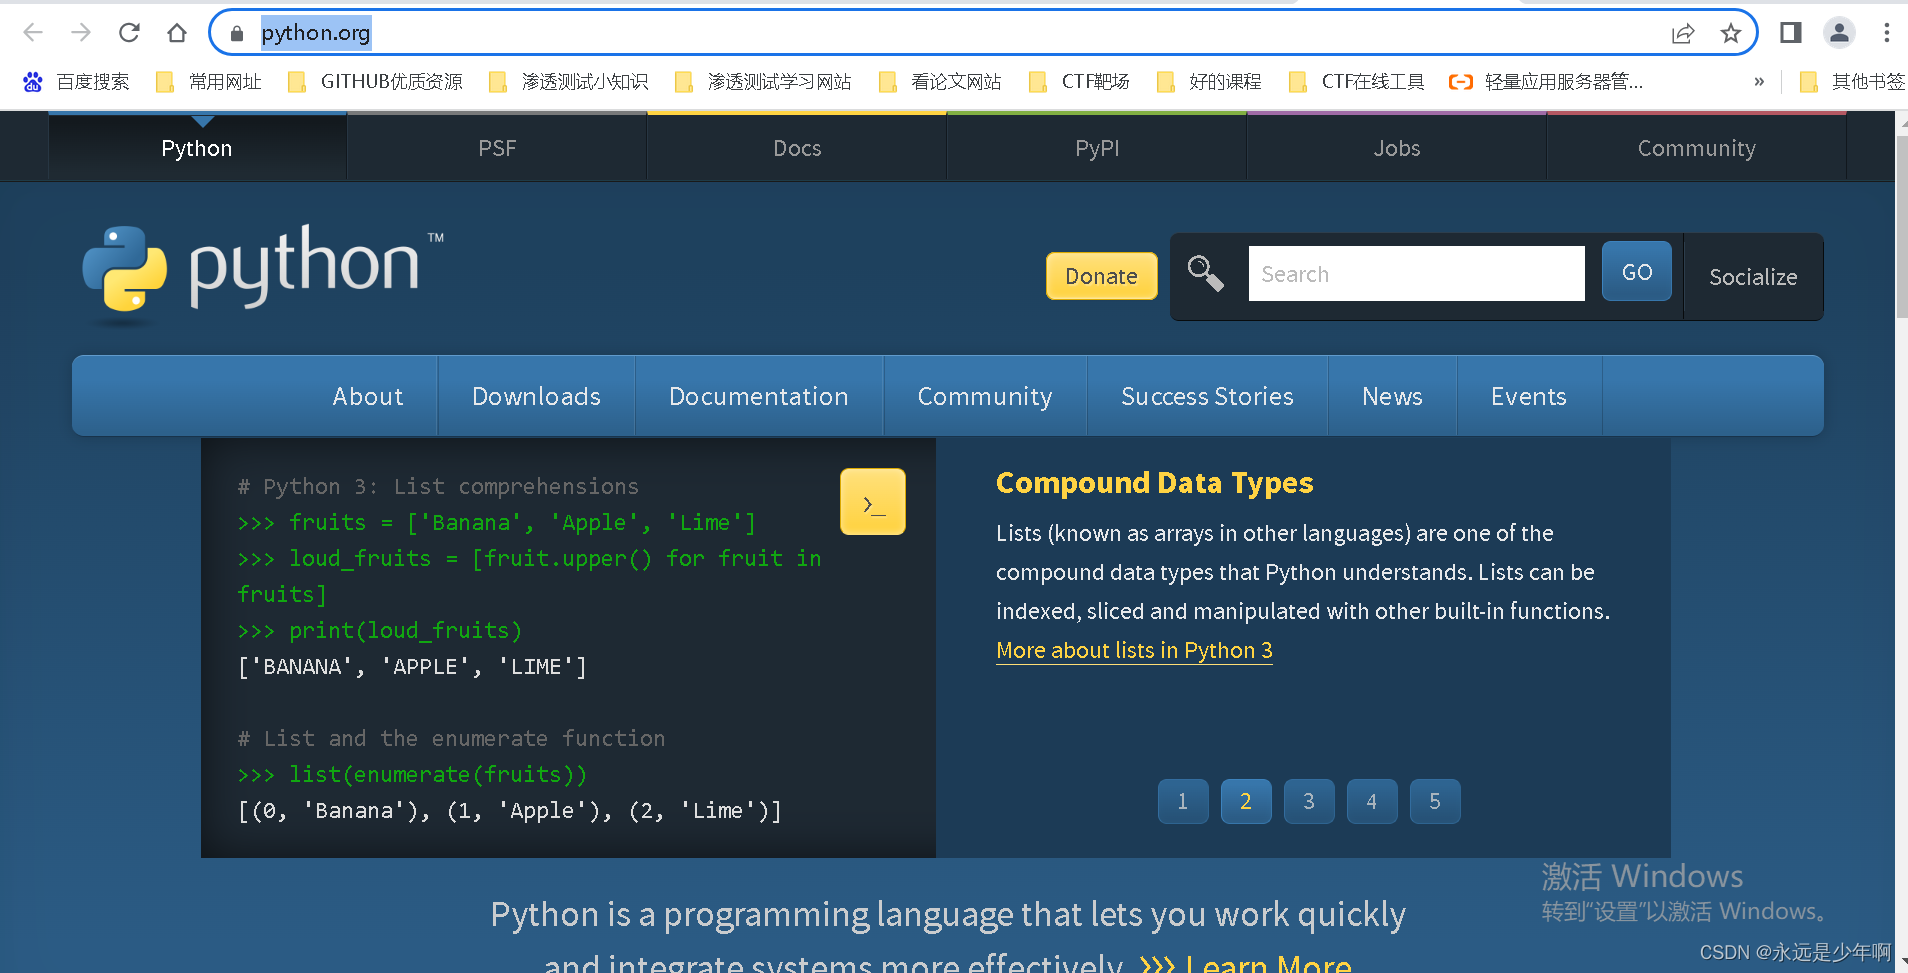Open the Community menu in main navigation
Image resolution: width=1908 pixels, height=973 pixels.
coord(985,396)
